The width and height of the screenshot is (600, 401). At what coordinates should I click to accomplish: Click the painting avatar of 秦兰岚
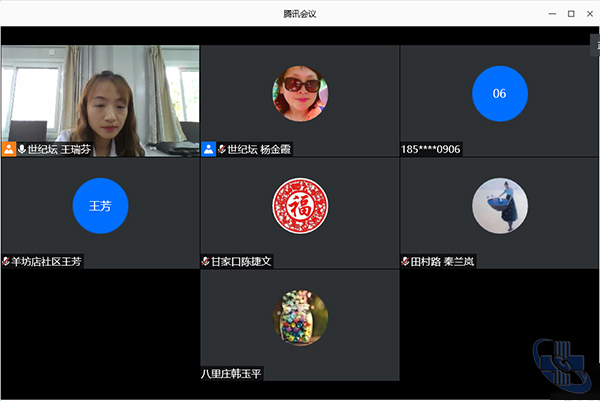coord(500,206)
